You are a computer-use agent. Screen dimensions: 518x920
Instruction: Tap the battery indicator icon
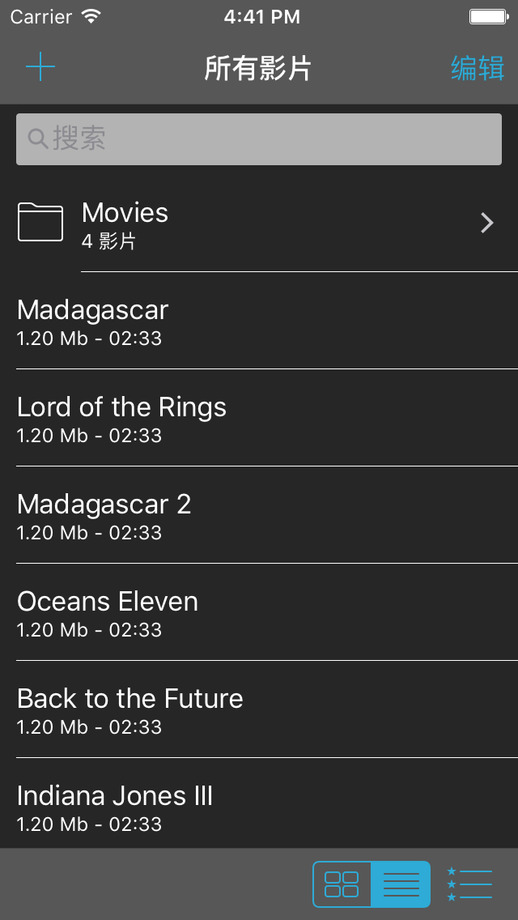click(x=487, y=16)
